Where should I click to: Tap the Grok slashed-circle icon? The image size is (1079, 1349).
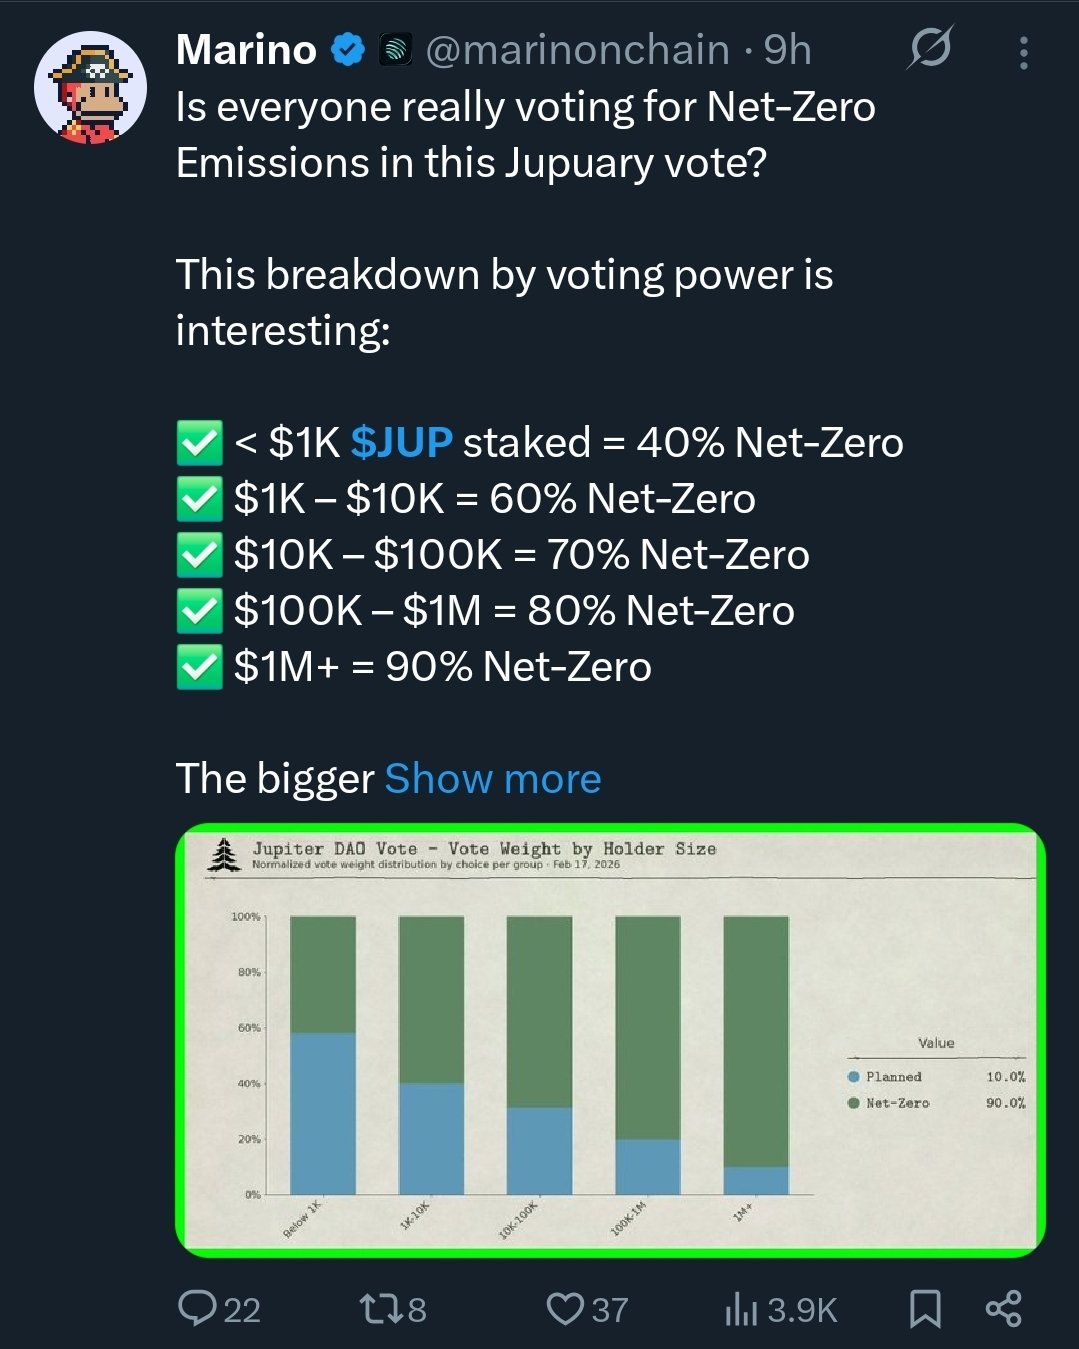929,49
